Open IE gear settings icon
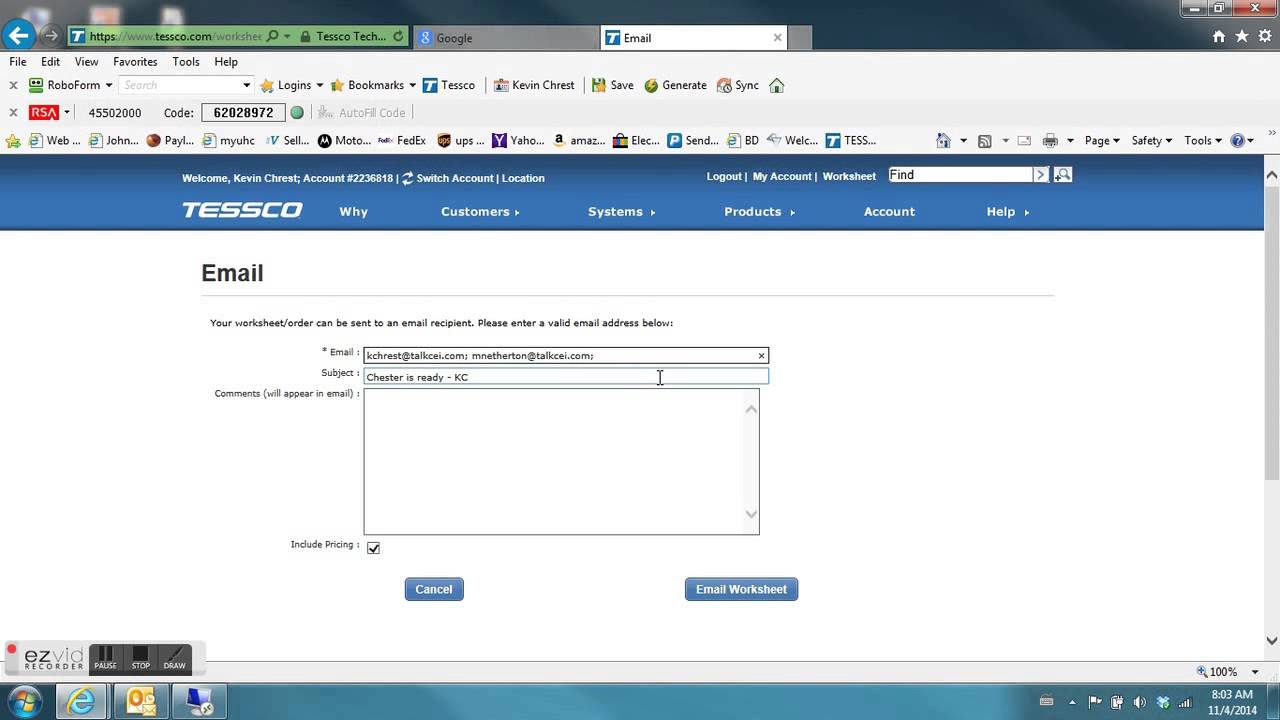 (x=1265, y=36)
